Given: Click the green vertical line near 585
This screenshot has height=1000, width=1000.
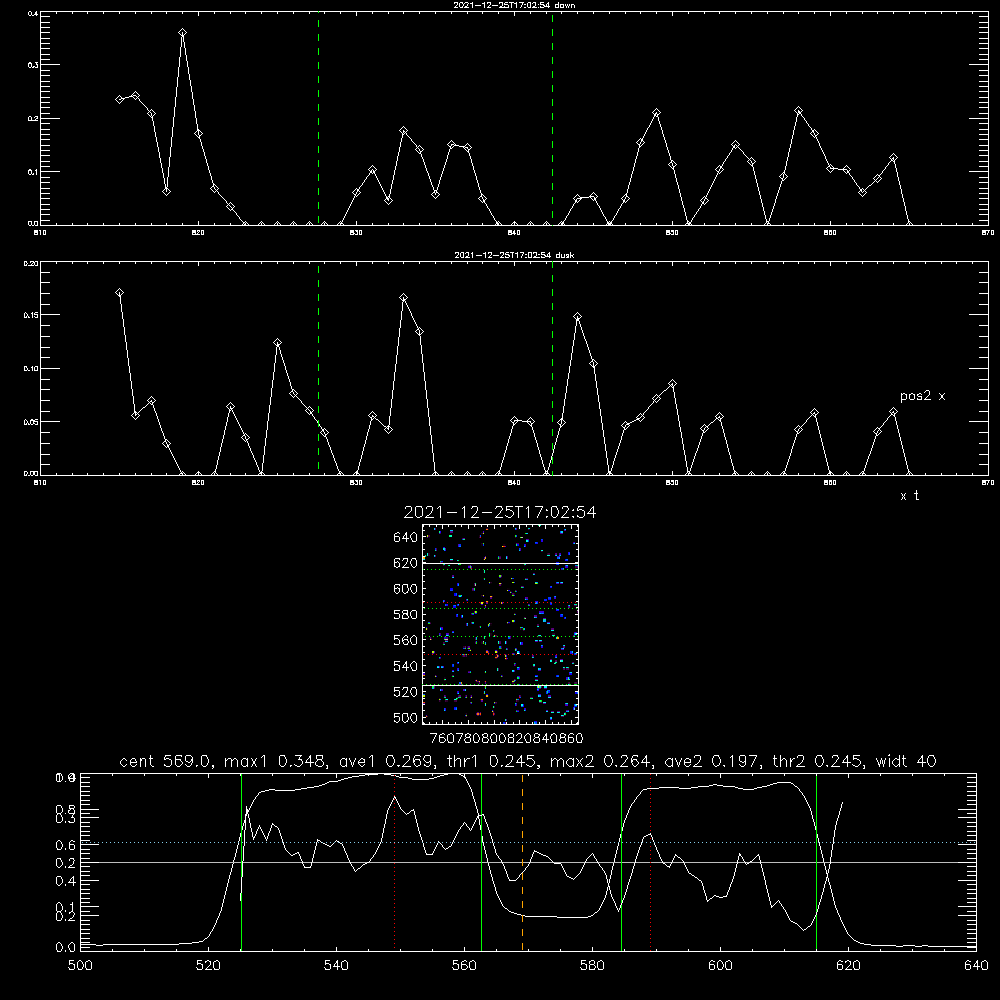Looking at the screenshot, I should 621,862.
